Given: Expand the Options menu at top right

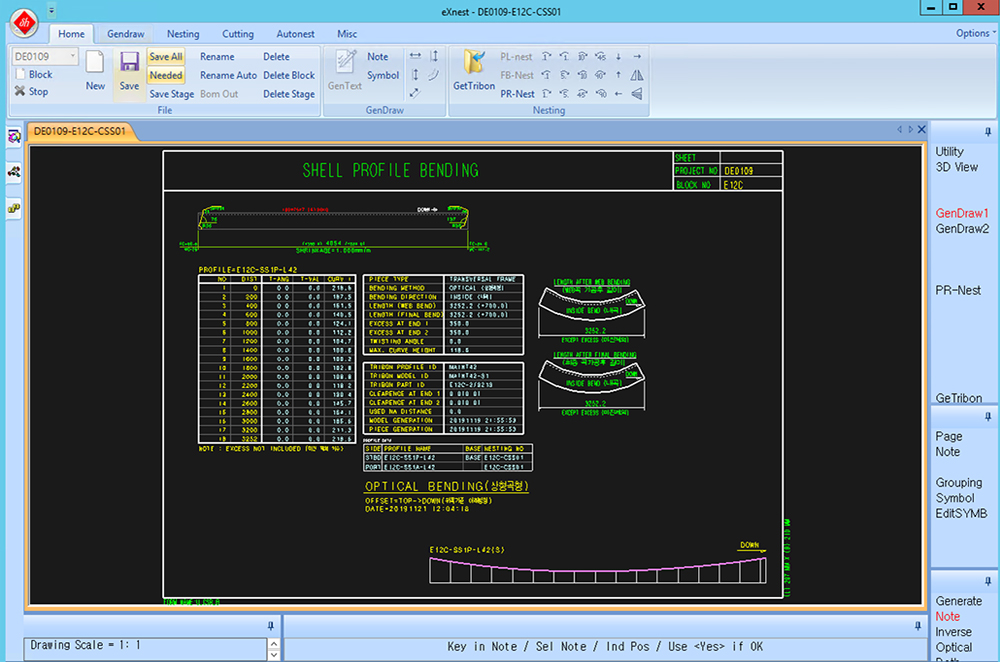Looking at the screenshot, I should (975, 33).
